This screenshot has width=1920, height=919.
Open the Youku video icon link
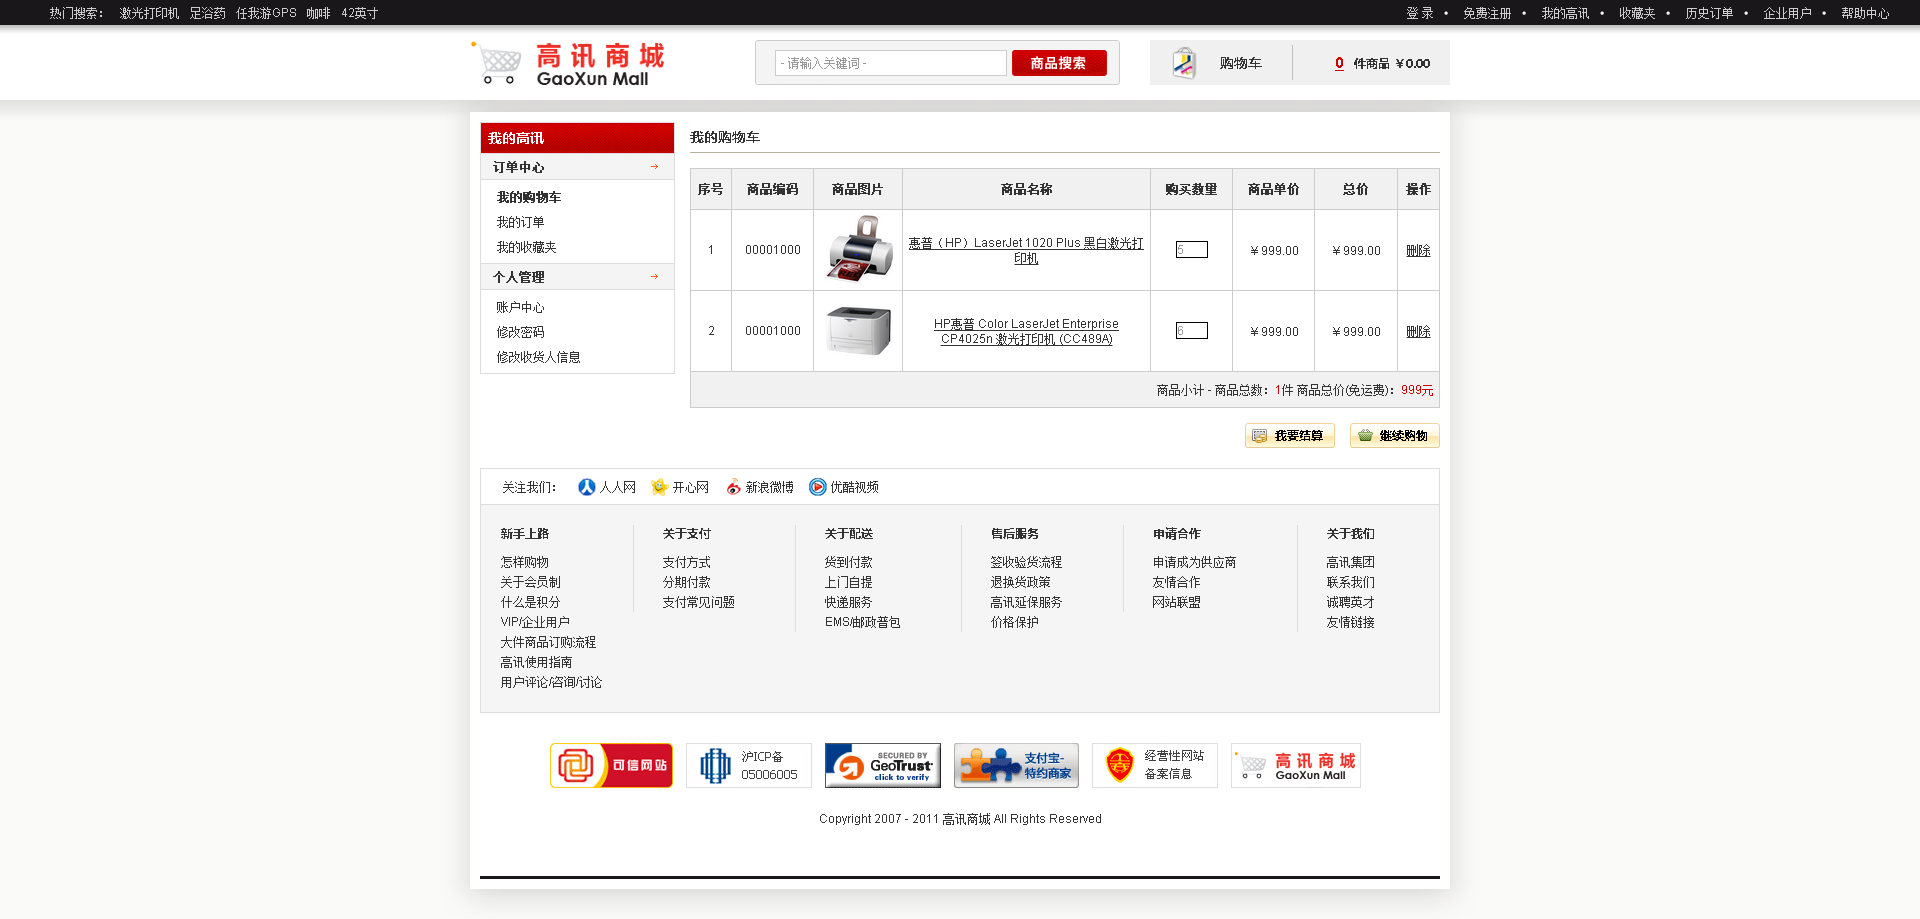pyautogui.click(x=818, y=487)
